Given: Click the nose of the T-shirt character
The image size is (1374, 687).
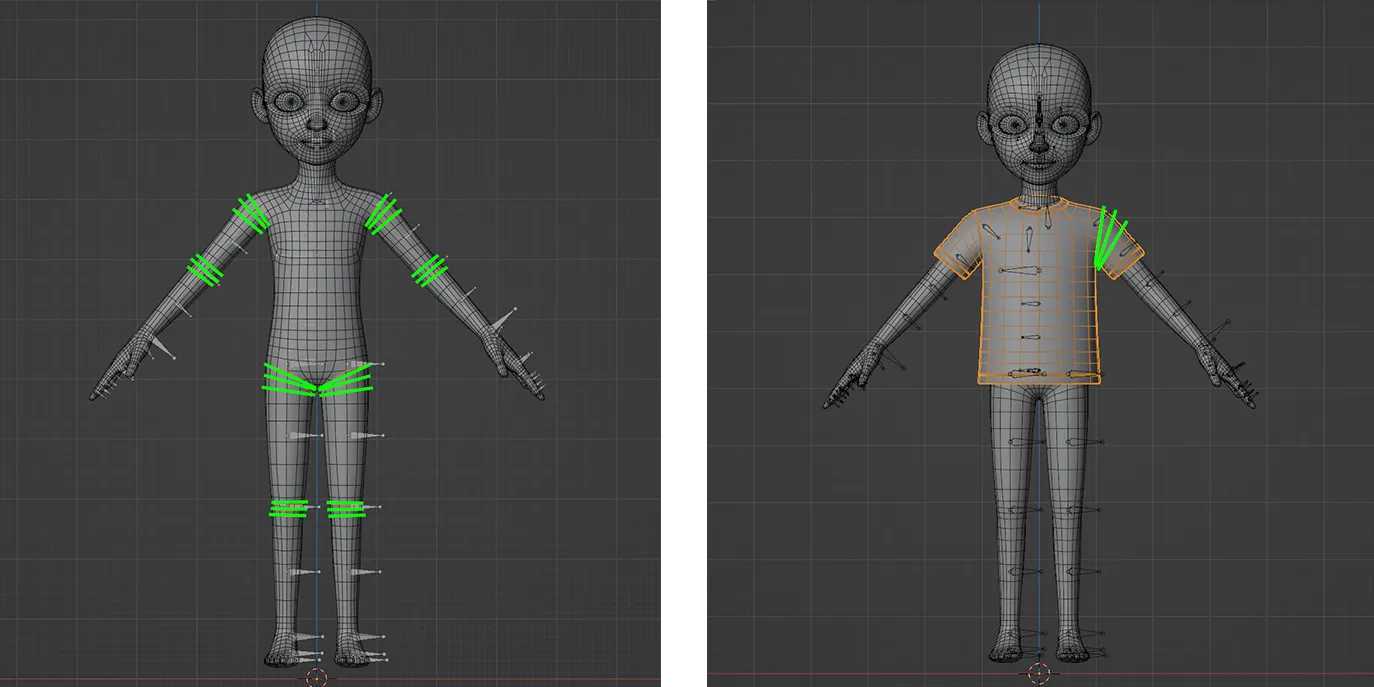Looking at the screenshot, I should 1040,143.
